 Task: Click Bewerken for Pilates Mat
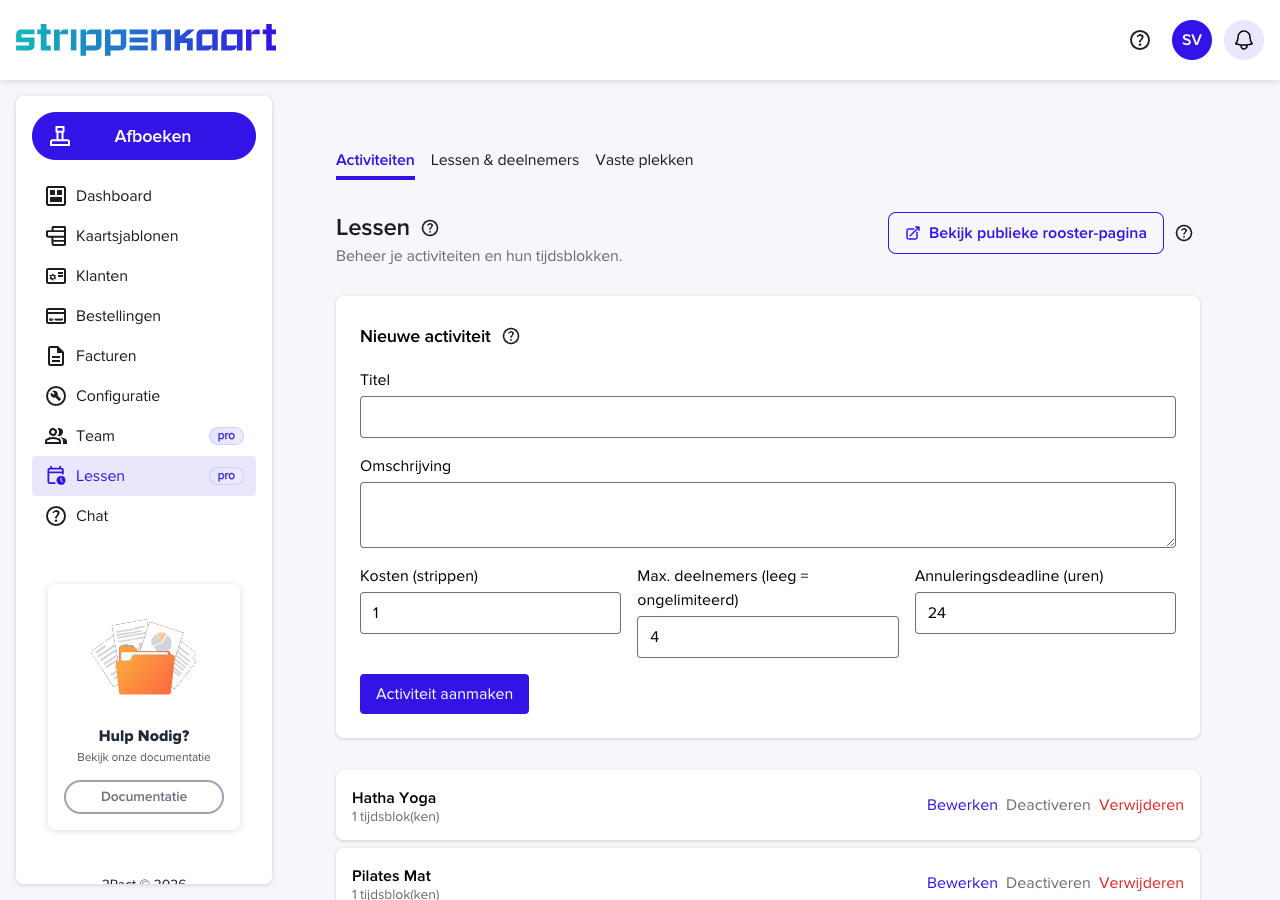(962, 883)
